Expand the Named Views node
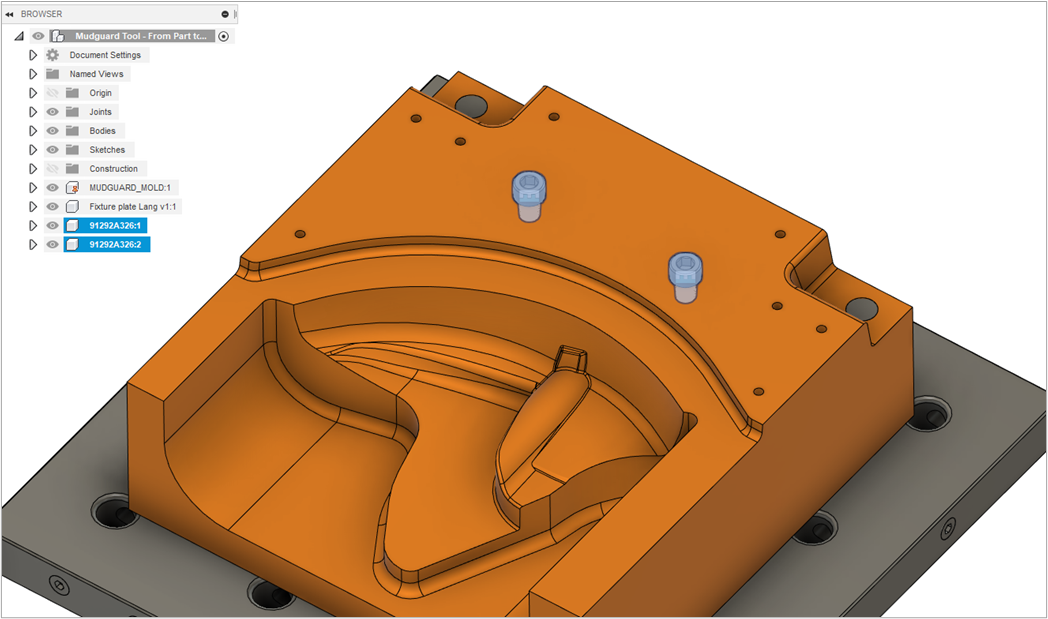Screen dimensions: 1048x619 33,74
